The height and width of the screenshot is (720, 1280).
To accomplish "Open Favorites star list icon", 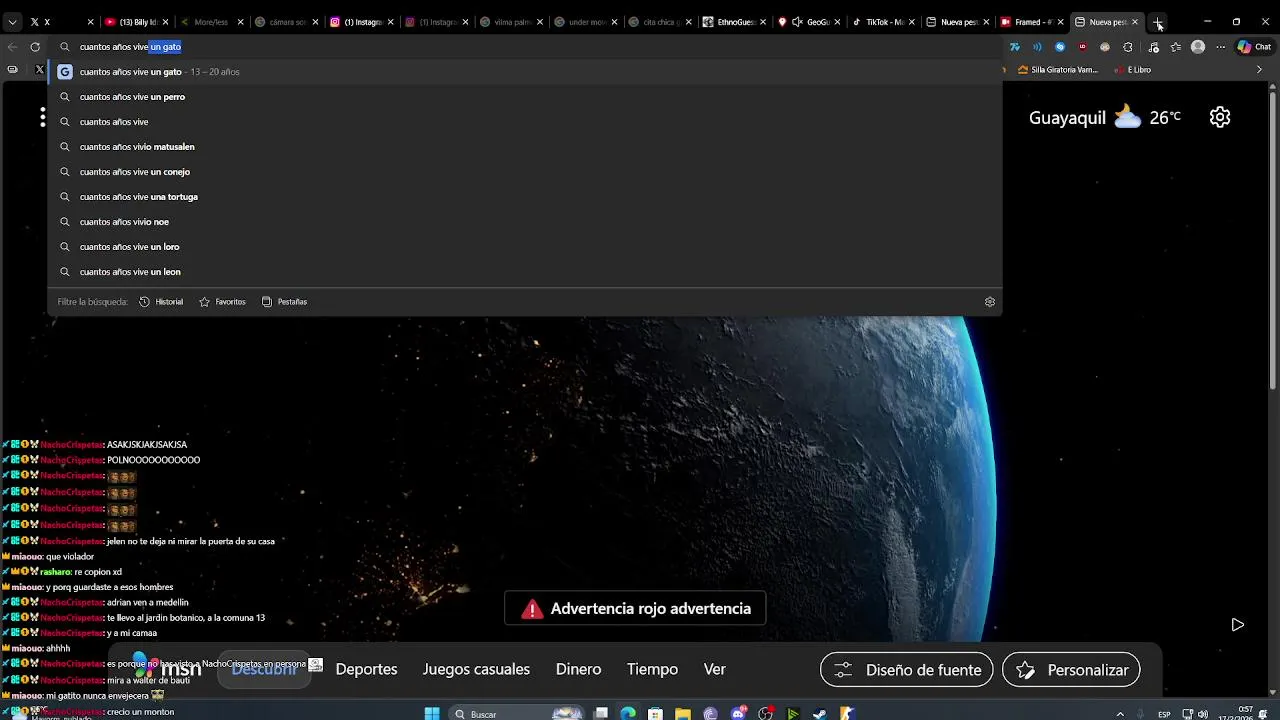I will pos(1175,47).
